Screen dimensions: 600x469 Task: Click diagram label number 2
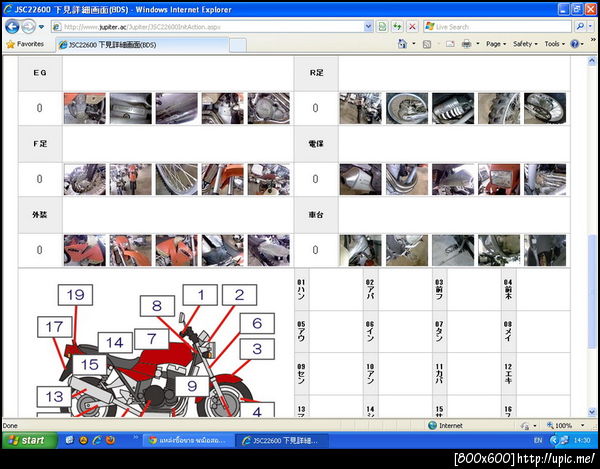click(x=240, y=295)
